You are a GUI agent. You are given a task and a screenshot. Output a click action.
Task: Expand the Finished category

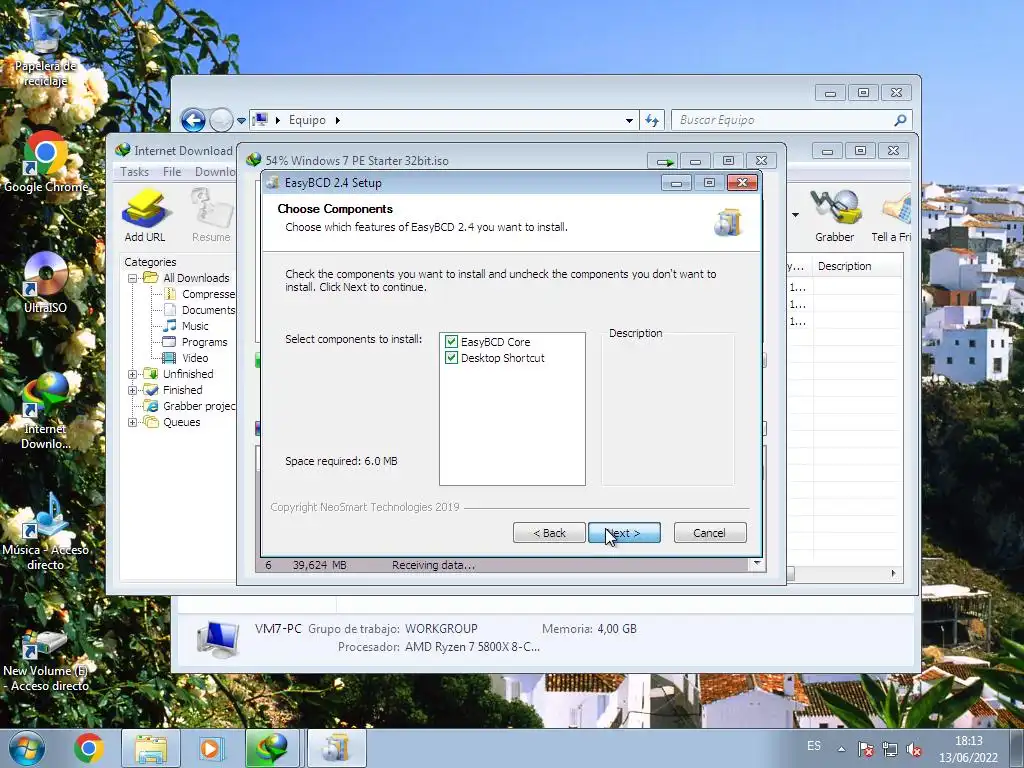click(x=133, y=390)
